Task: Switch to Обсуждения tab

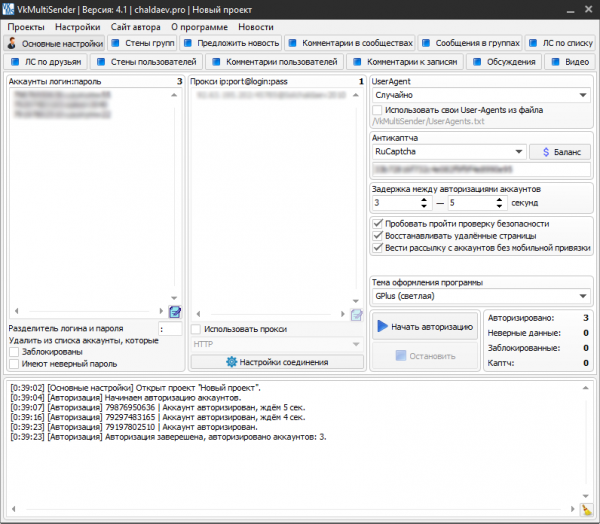Action: point(504,62)
